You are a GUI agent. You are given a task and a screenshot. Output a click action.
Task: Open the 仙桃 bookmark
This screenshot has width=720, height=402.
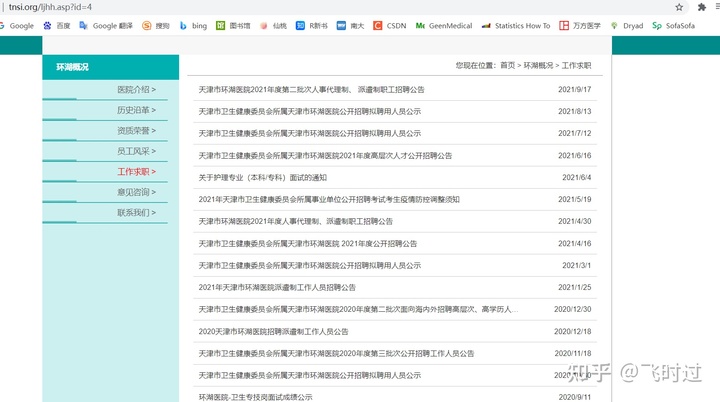tap(273, 26)
